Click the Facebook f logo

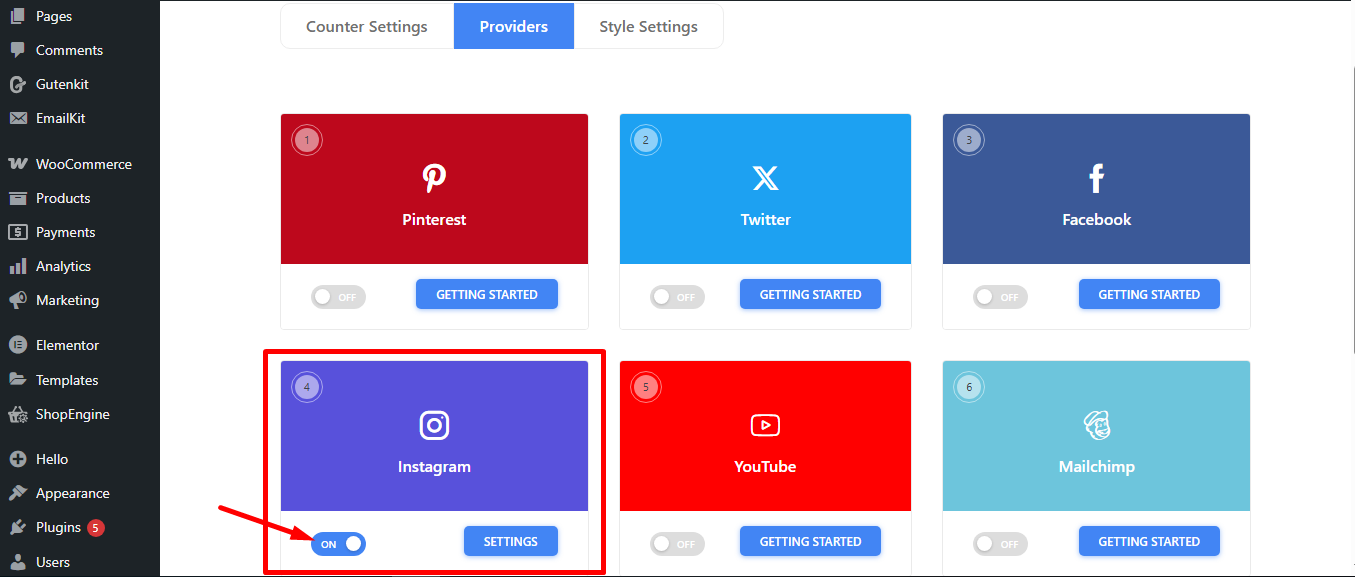[x=1096, y=178]
